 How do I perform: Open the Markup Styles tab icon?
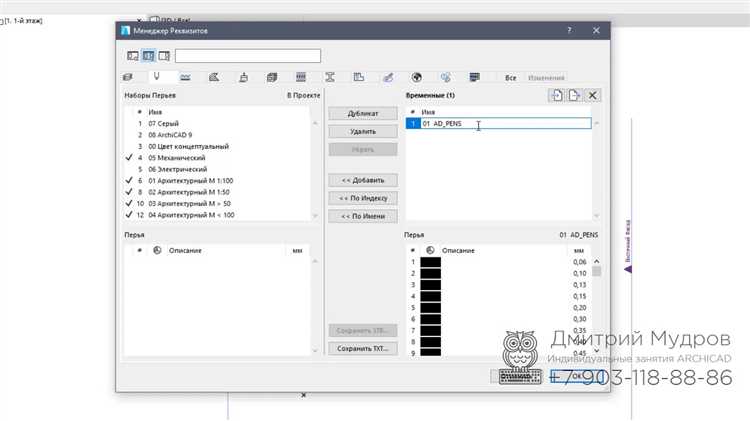(x=388, y=77)
